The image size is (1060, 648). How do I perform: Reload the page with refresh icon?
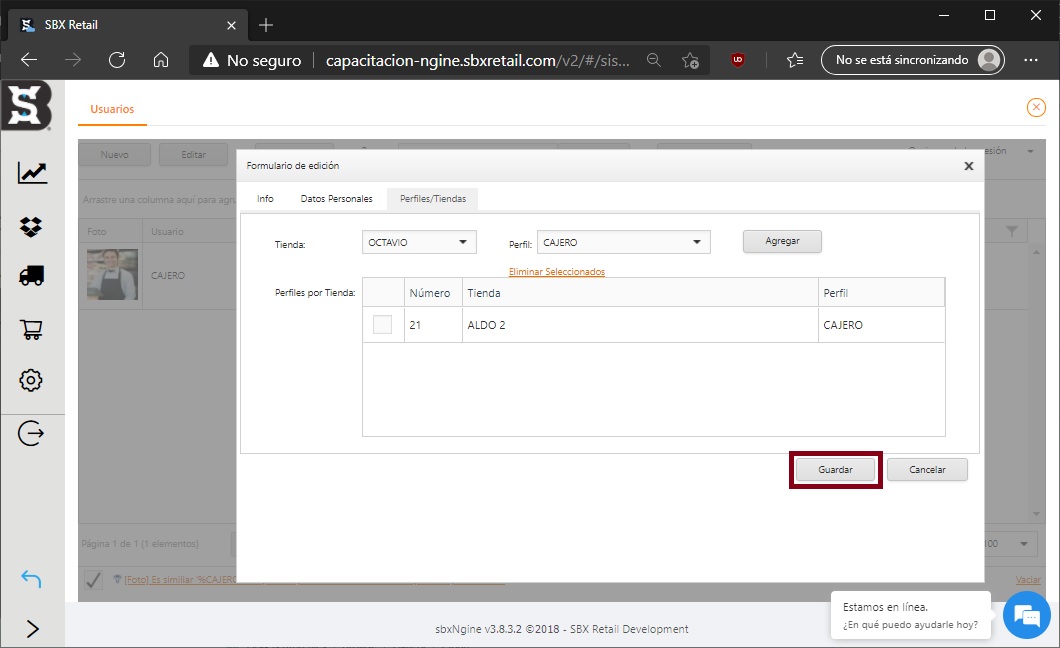tap(117, 60)
